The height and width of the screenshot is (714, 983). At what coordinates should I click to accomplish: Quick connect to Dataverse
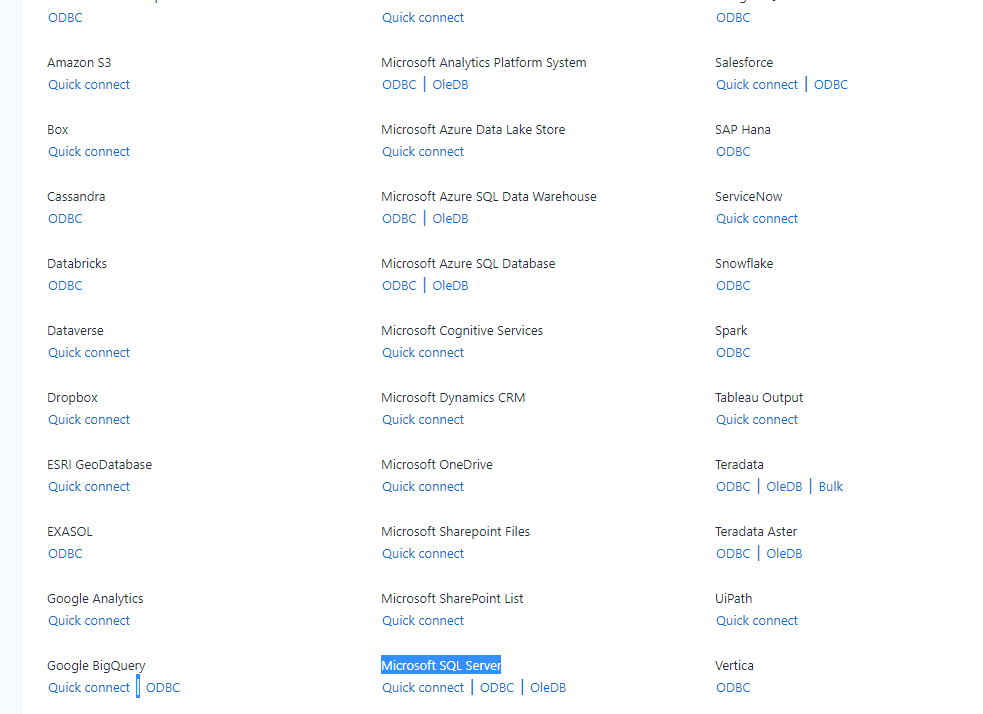[88, 352]
